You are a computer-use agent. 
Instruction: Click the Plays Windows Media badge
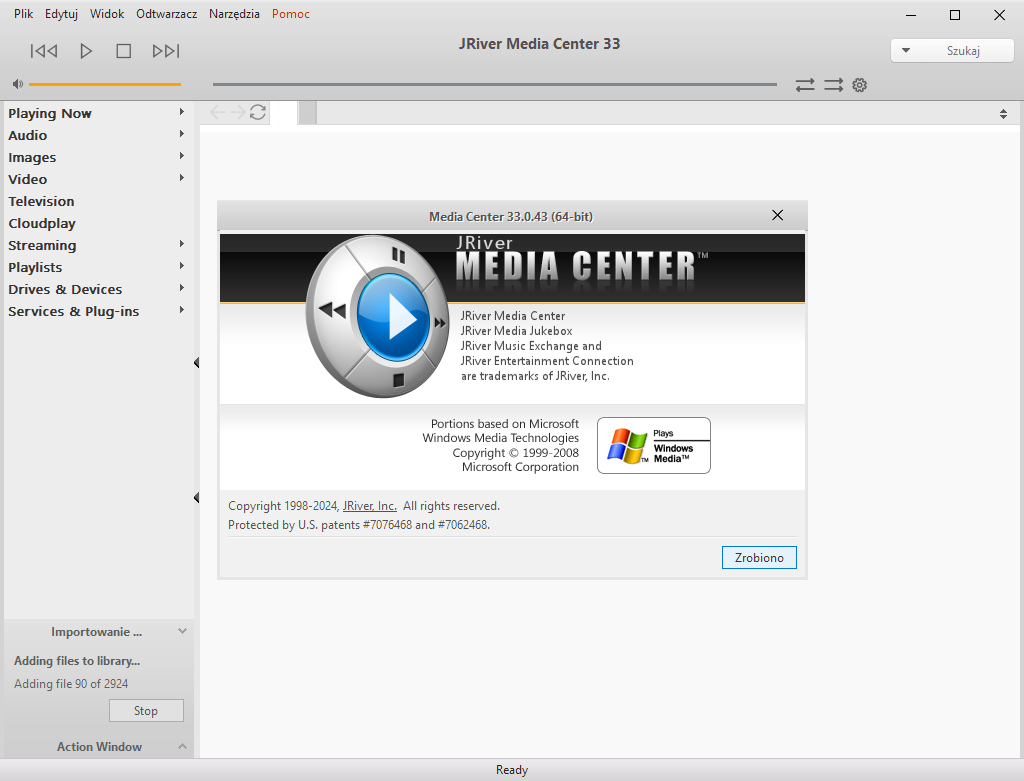[654, 445]
